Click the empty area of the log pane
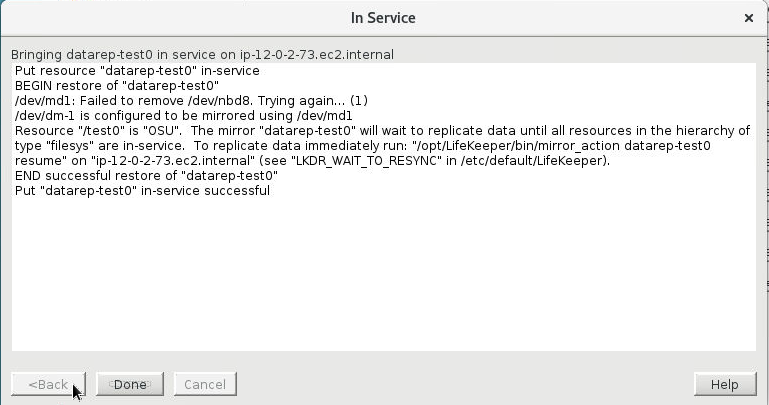769x405 pixels. (x=383, y=280)
